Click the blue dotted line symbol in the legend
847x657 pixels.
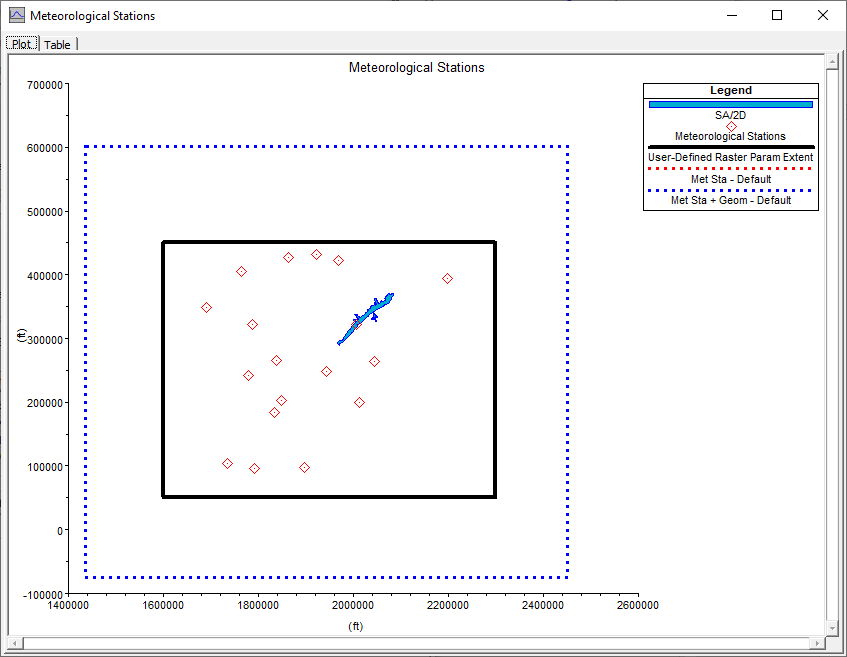point(731,190)
